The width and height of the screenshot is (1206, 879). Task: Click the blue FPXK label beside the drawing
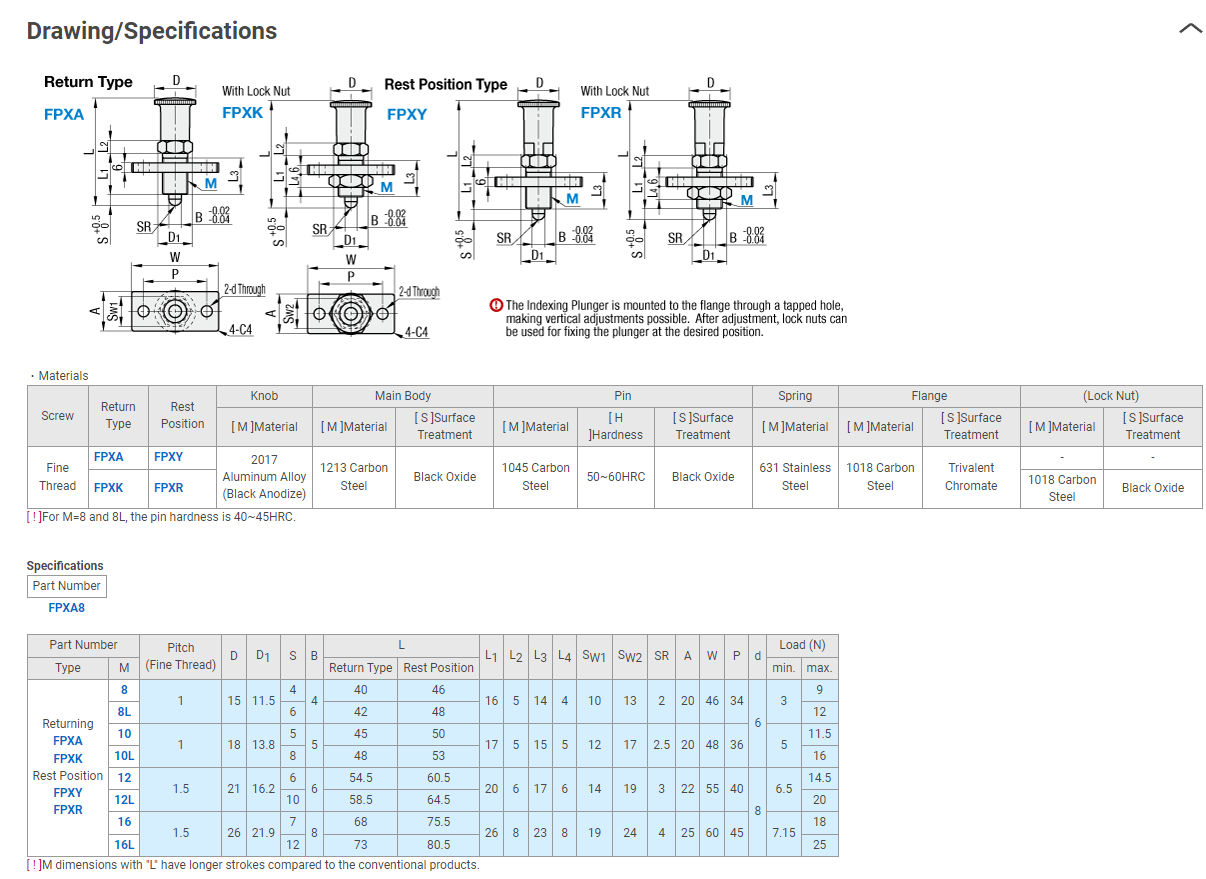click(242, 113)
